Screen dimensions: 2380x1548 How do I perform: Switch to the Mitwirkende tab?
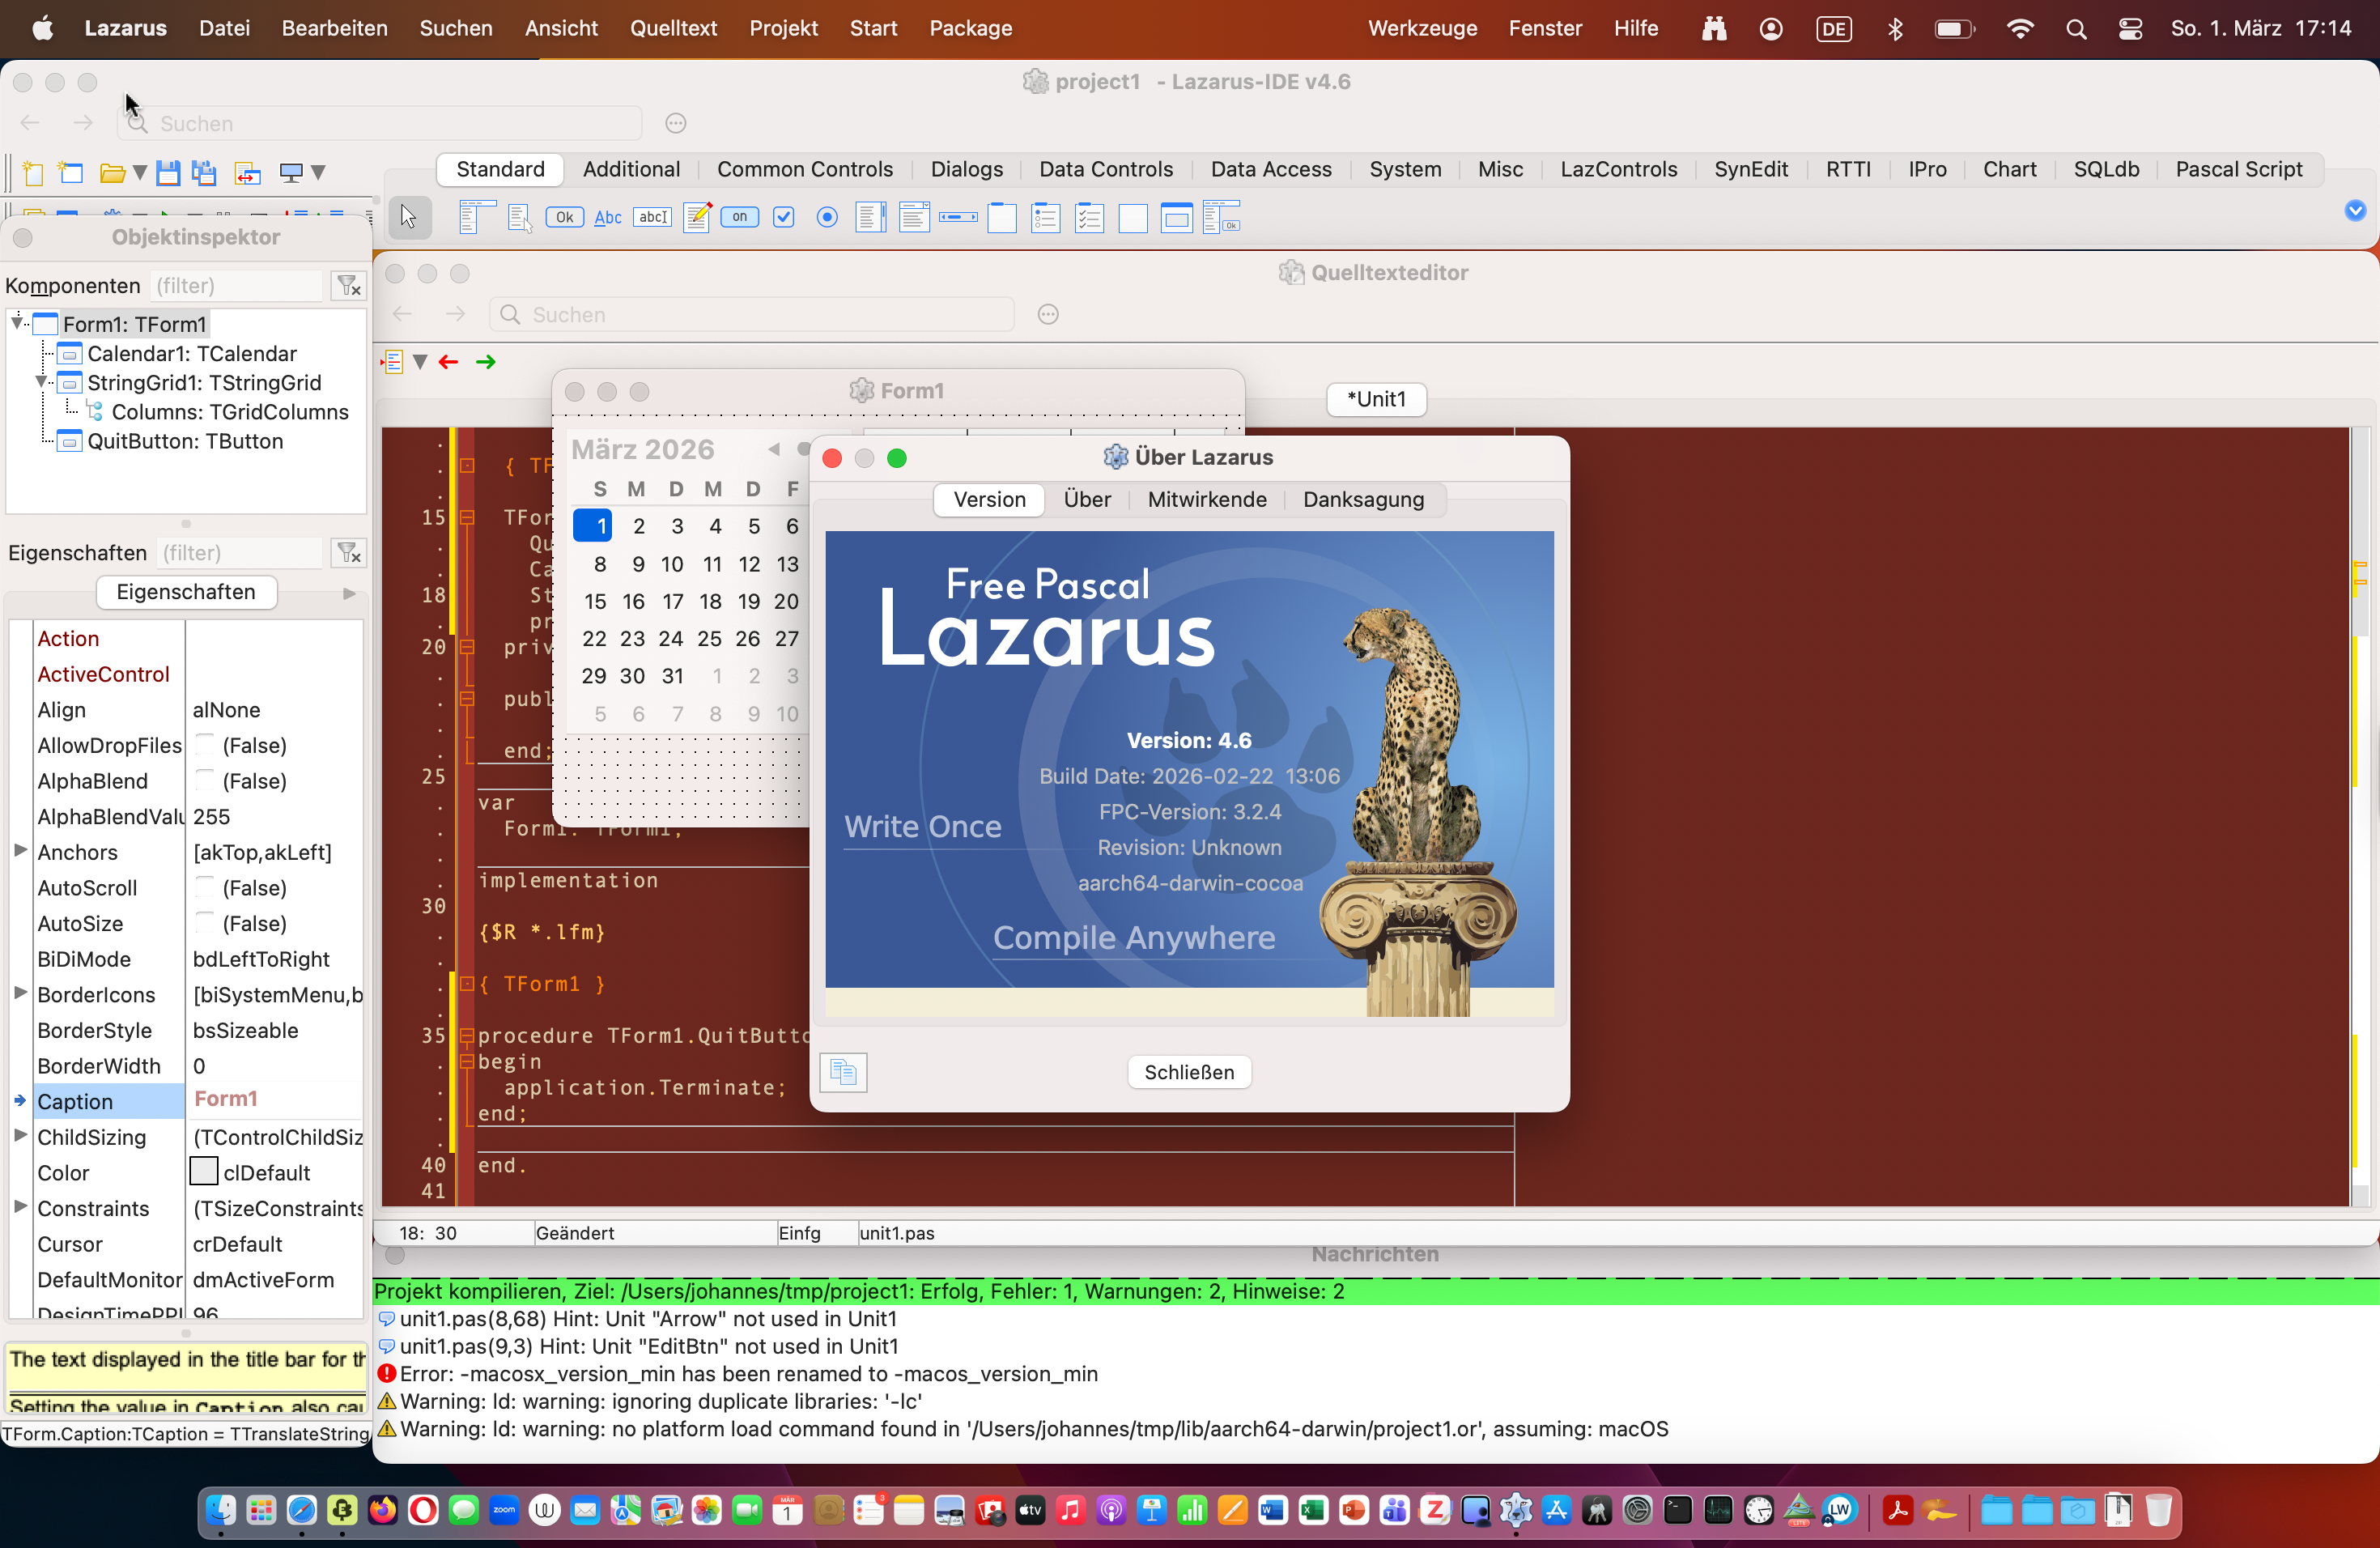tap(1206, 499)
